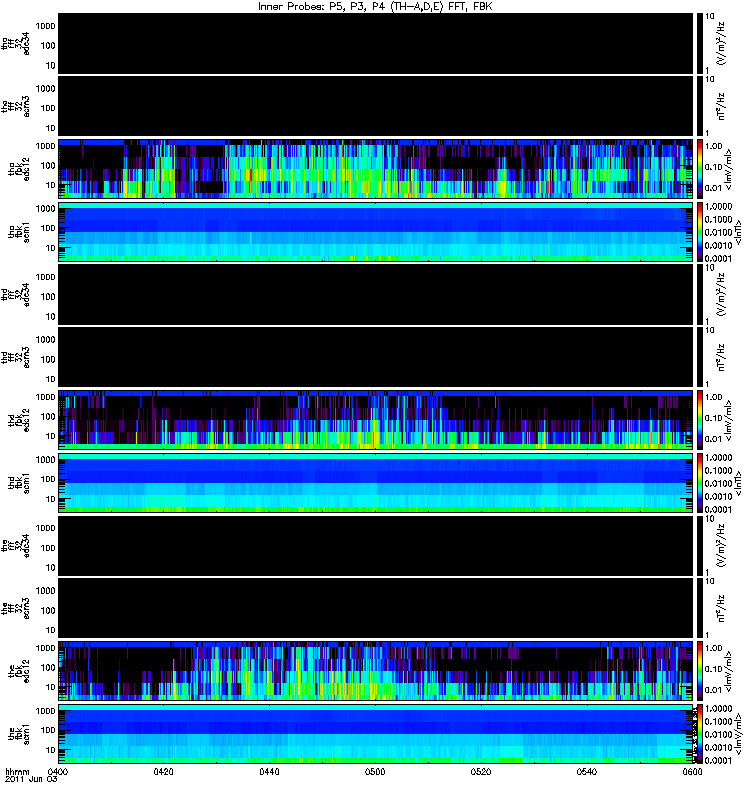The height and width of the screenshot is (800, 750).
Task: Click the 'thd fff 32 scm3' y-axis title
Action: (16, 358)
